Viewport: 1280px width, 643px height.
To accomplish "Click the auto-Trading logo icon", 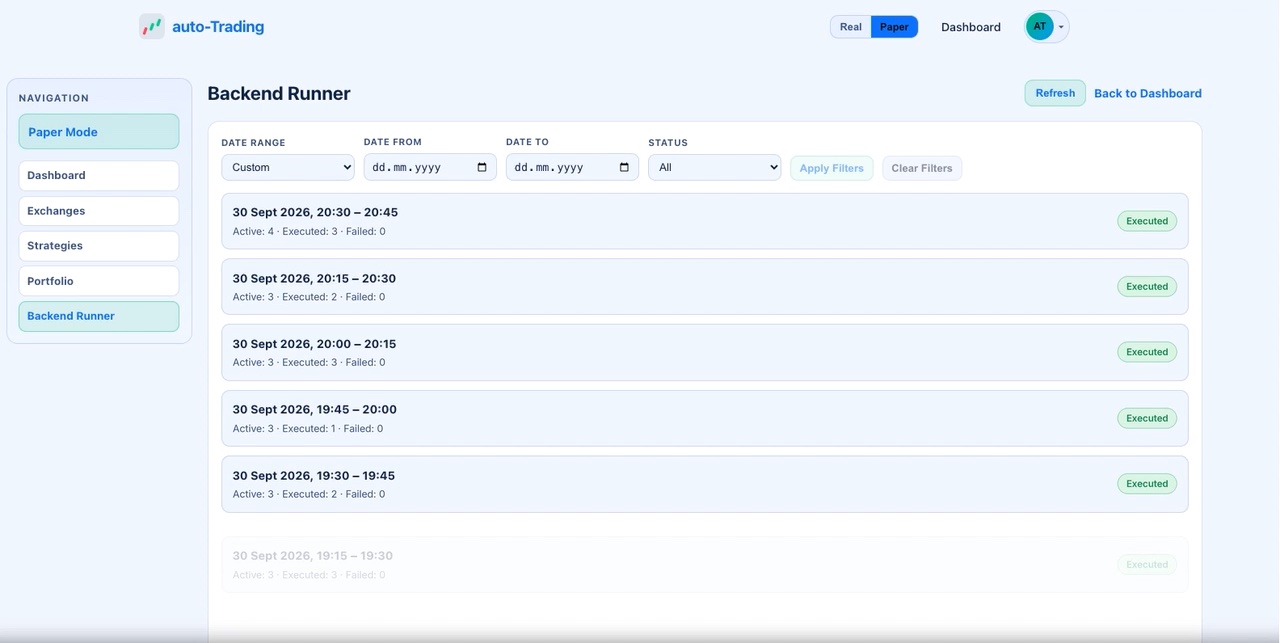I will 151,27.
